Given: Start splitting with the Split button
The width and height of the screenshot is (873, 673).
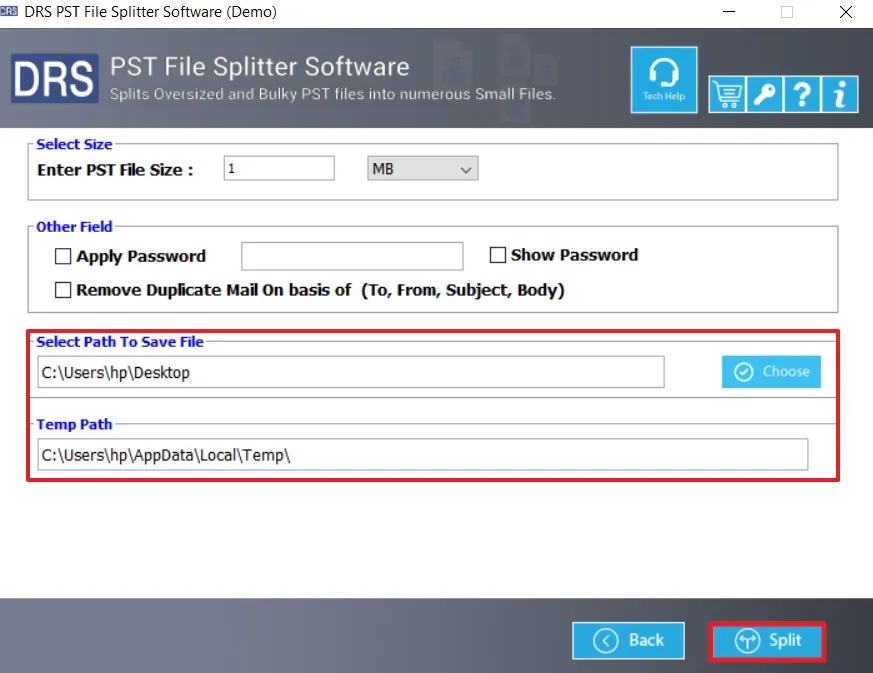Looking at the screenshot, I should click(768, 641).
